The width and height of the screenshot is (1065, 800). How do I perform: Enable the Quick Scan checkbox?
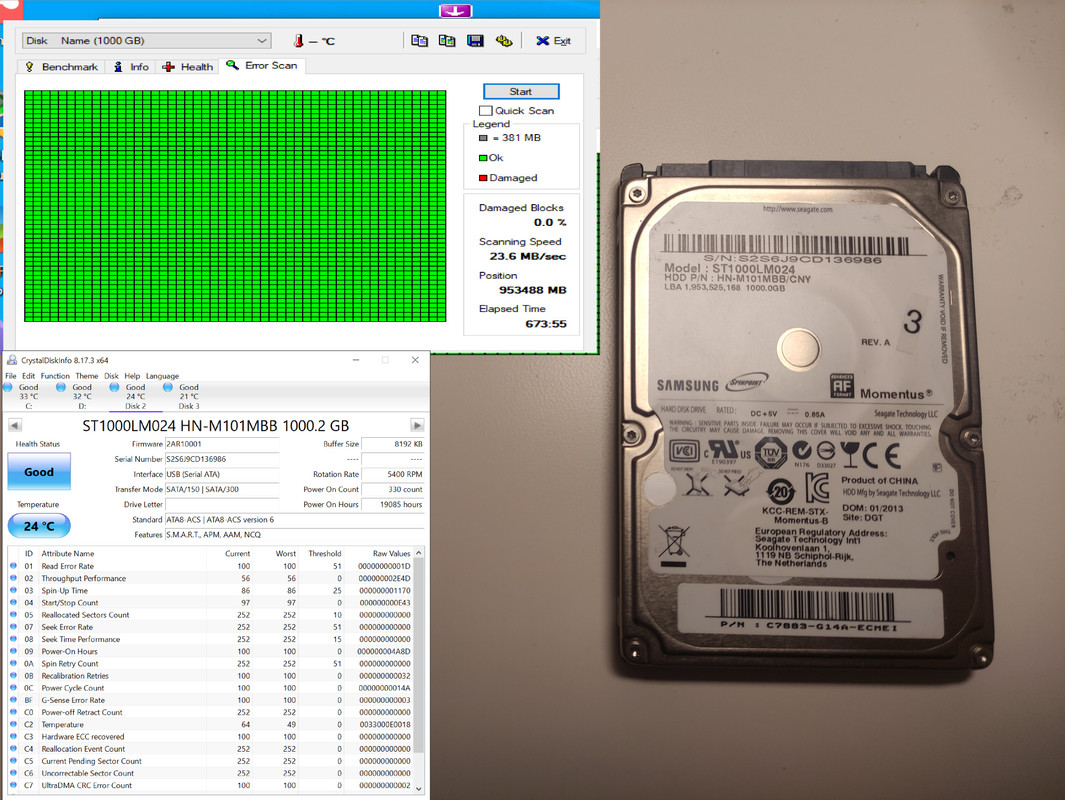(x=486, y=111)
